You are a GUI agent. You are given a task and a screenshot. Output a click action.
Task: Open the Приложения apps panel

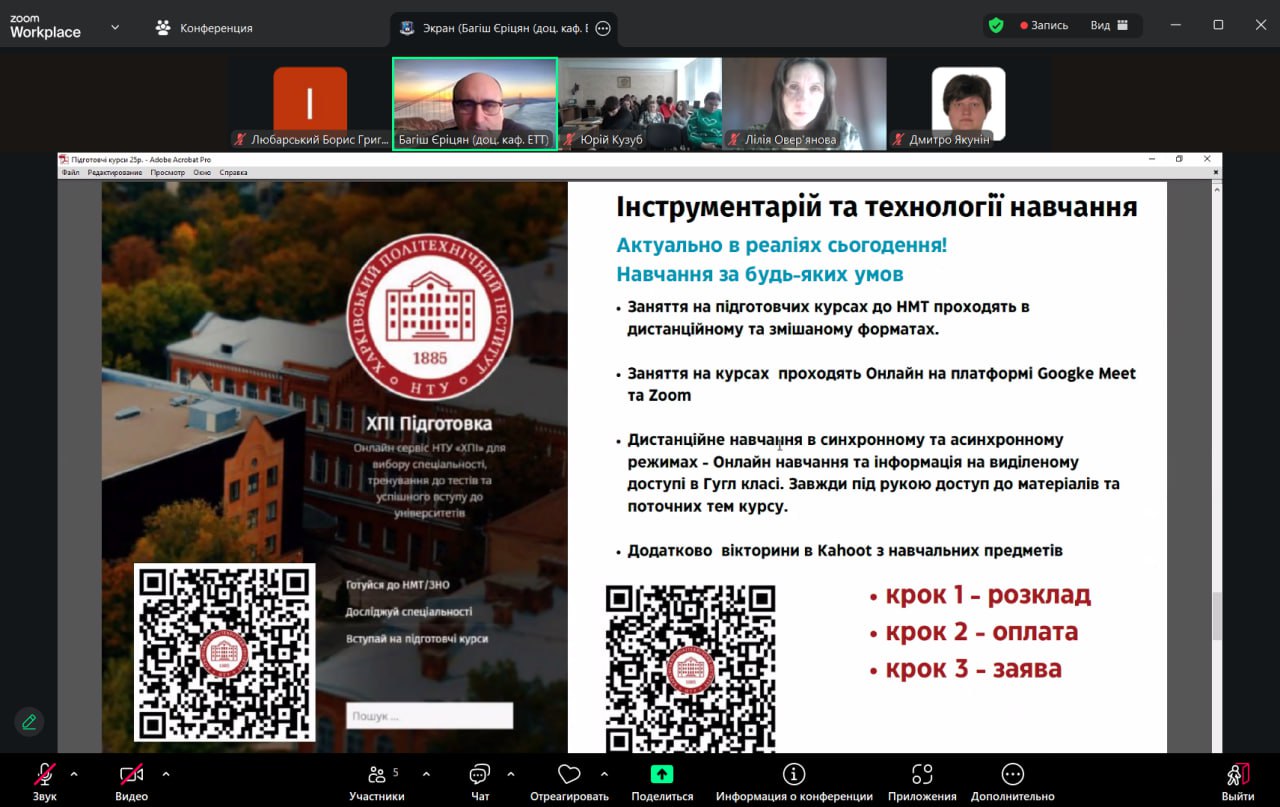tap(922, 781)
